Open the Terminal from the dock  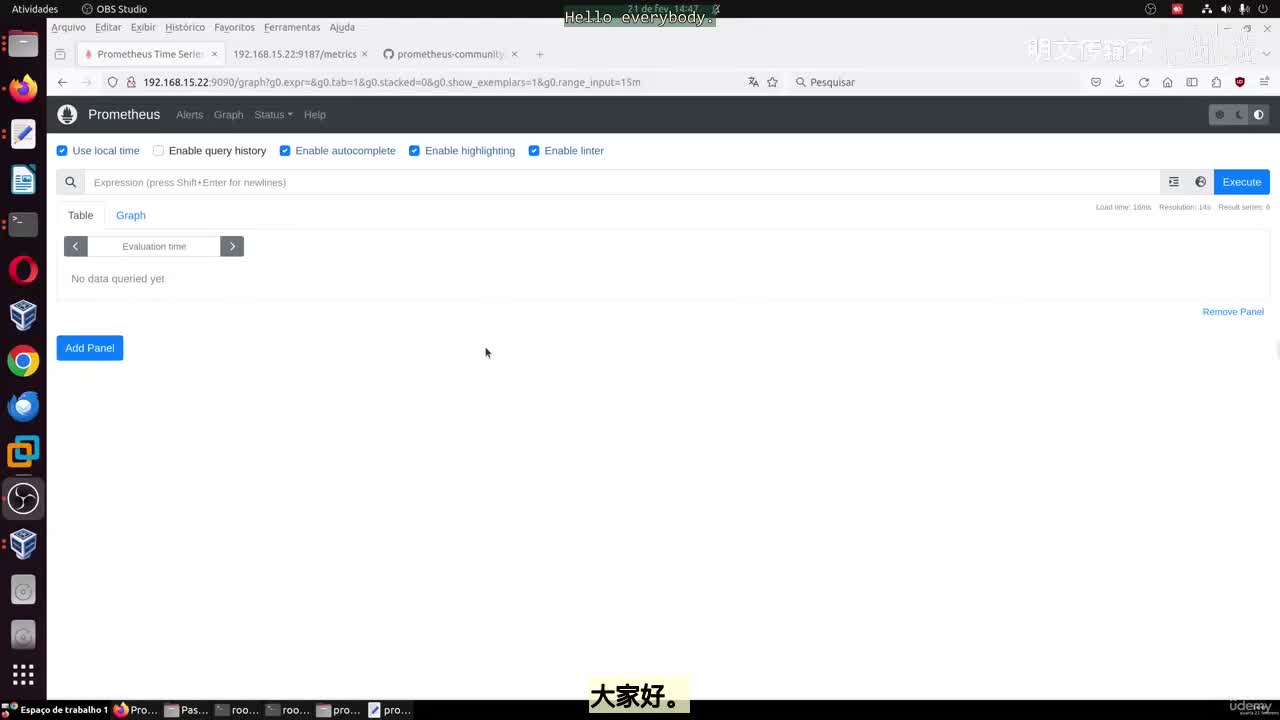pos(23,224)
